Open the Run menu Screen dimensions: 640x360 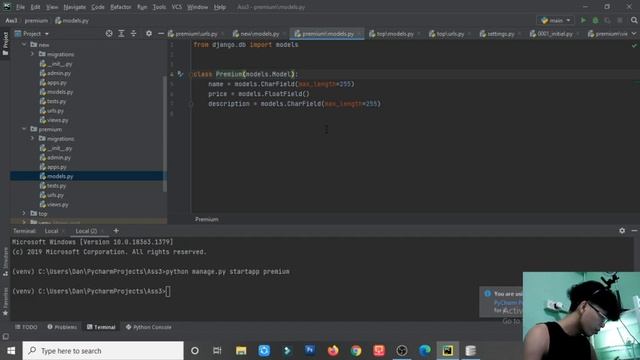tap(142, 7)
